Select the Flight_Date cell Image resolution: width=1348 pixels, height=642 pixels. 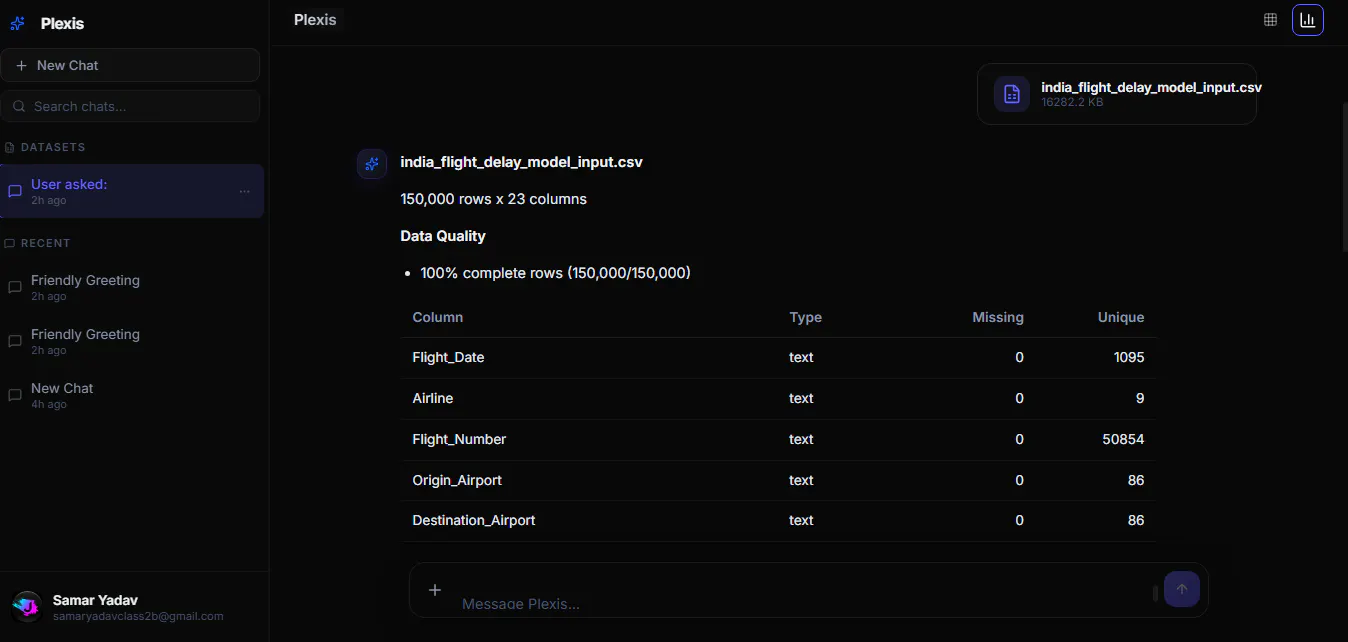point(448,357)
